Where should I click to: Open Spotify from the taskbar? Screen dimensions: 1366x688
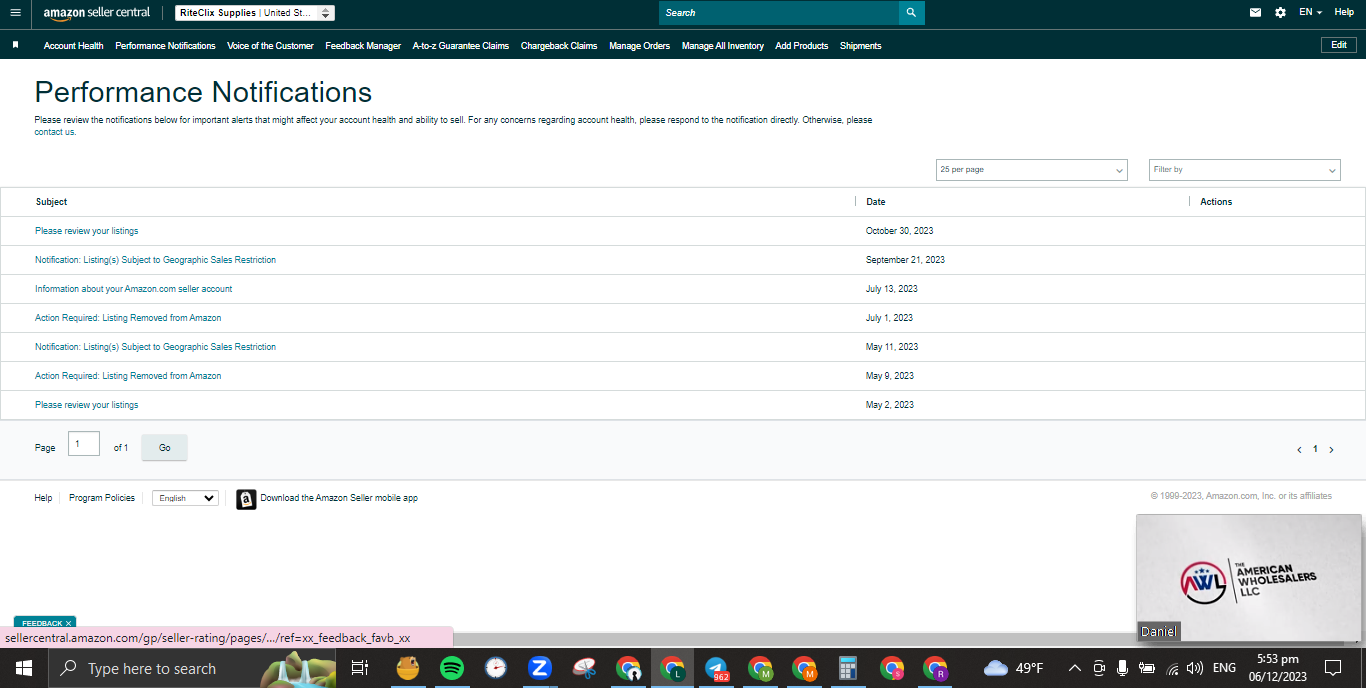point(451,668)
